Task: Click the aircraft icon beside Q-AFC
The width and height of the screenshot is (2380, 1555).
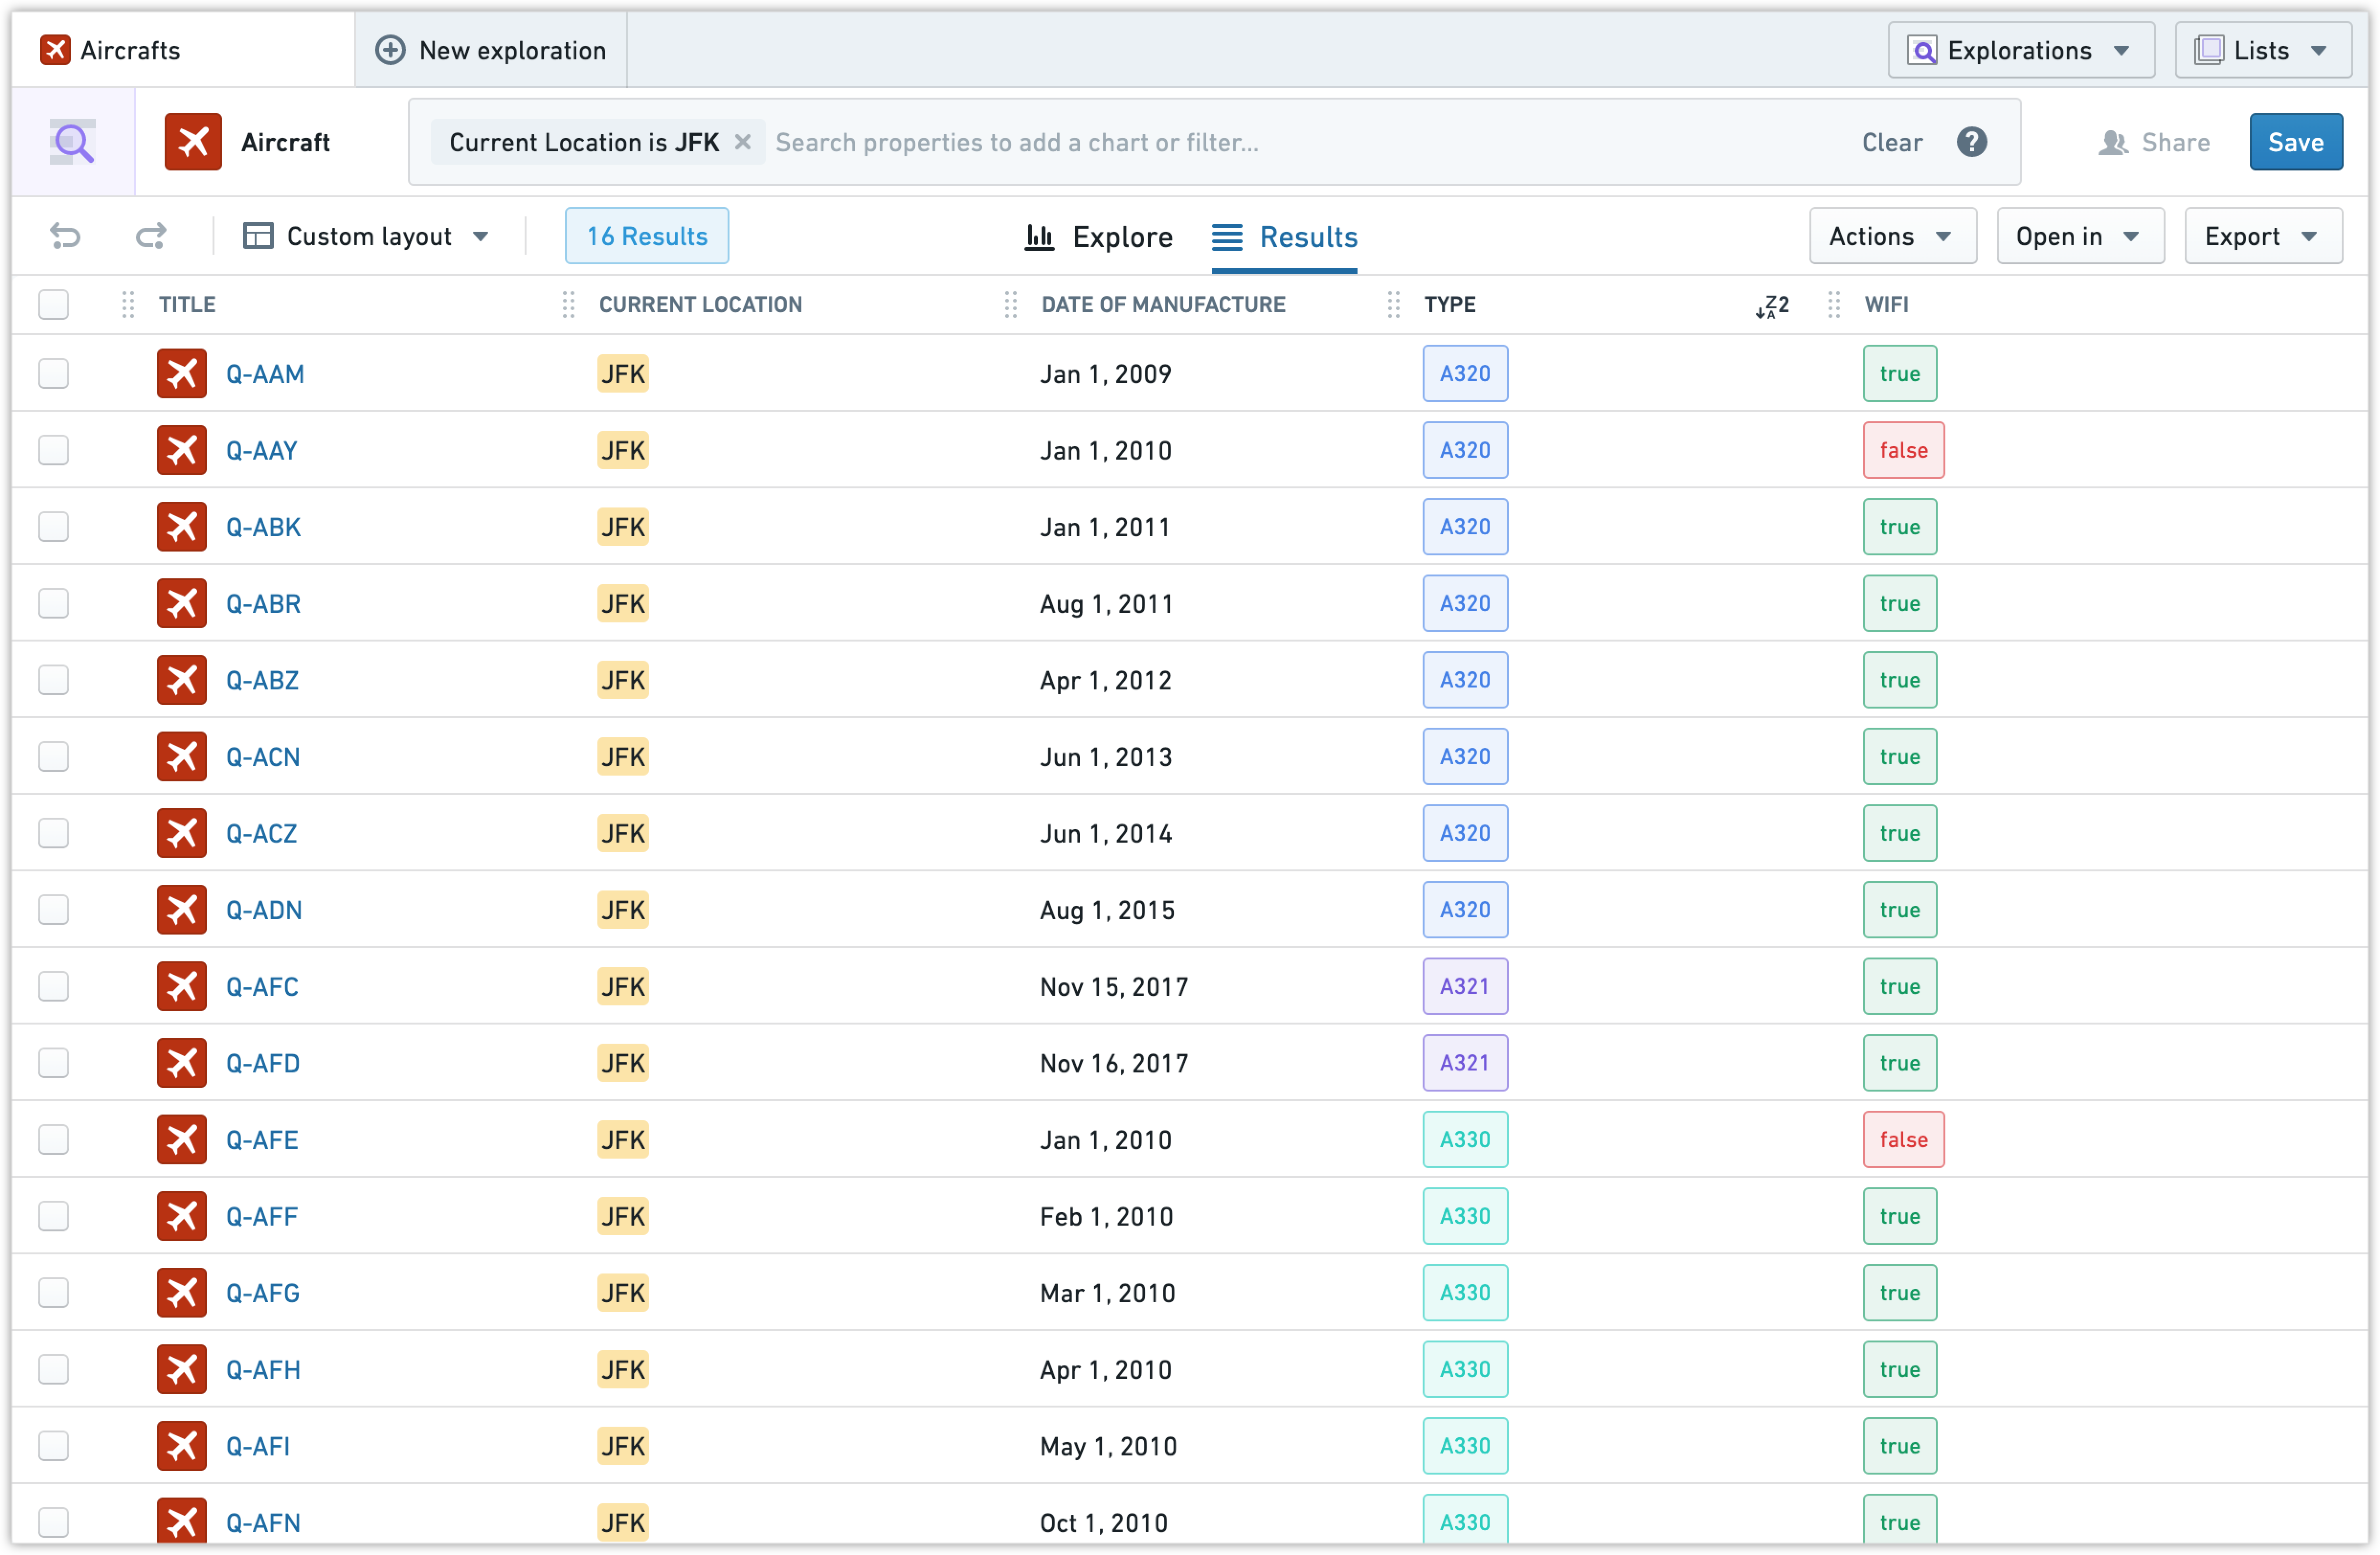Action: pos(182,987)
